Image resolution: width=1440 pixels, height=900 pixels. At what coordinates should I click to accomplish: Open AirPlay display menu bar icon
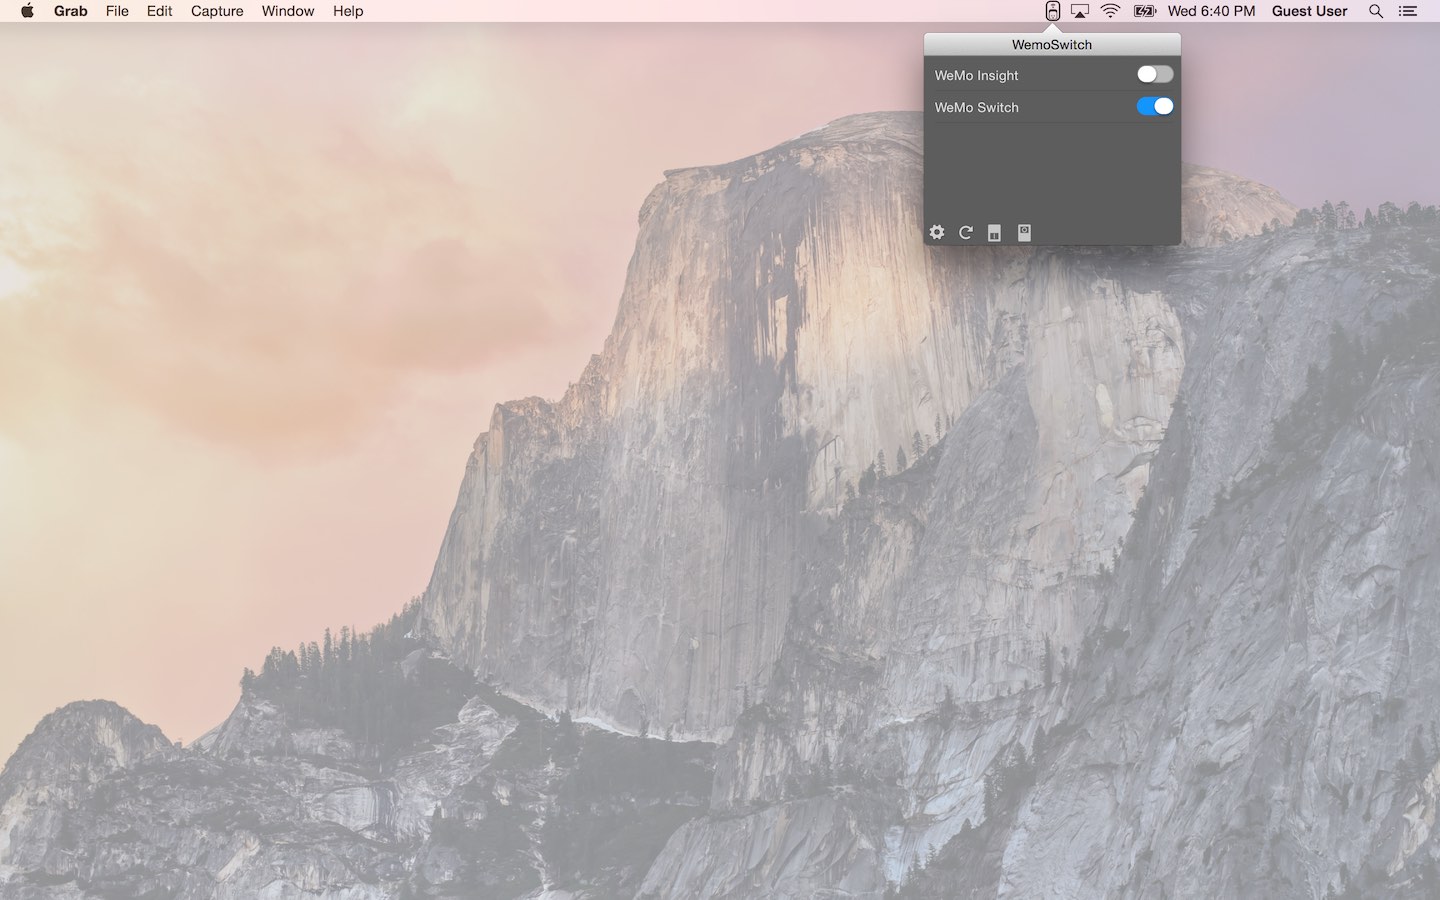tap(1080, 11)
